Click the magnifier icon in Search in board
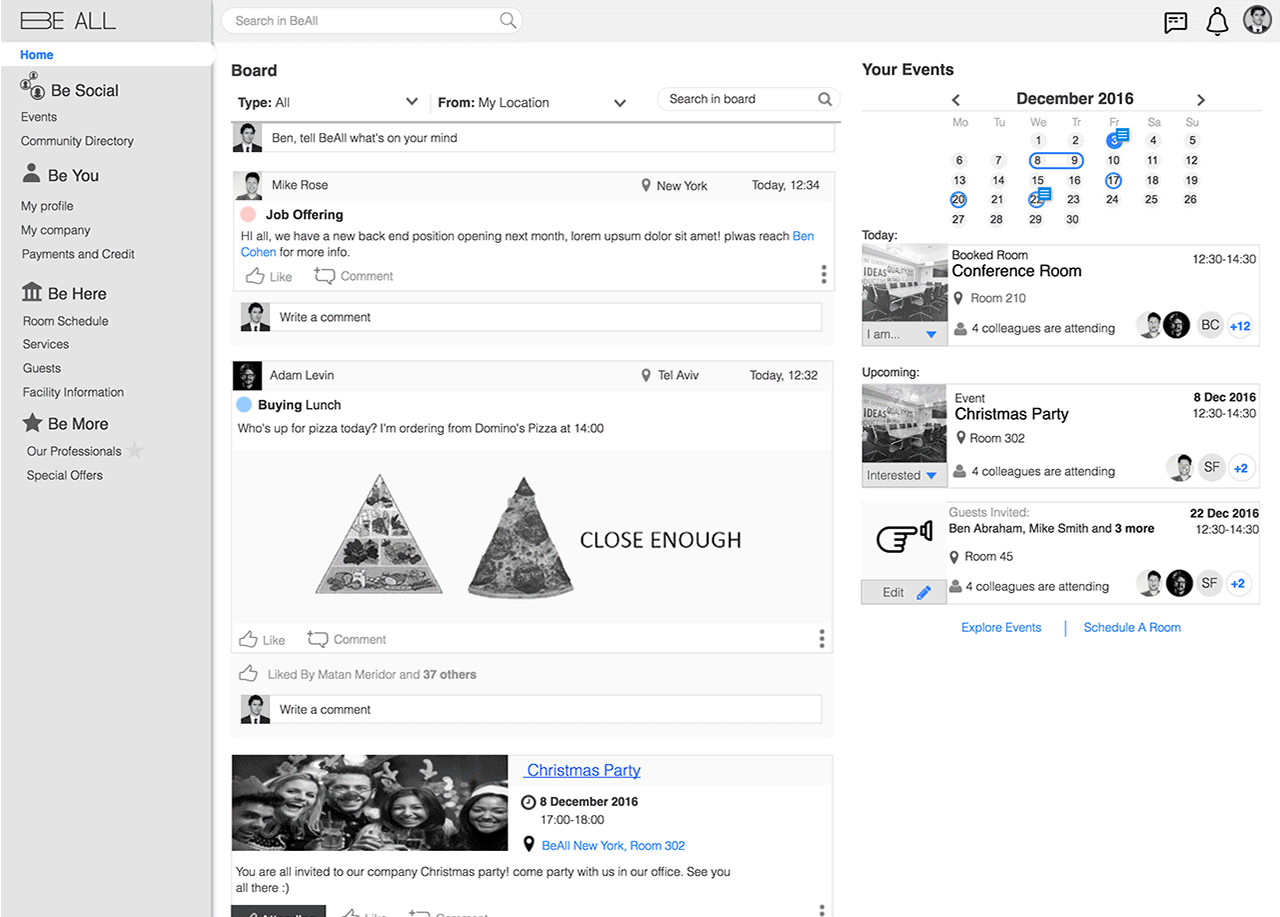This screenshot has width=1280, height=917. (x=825, y=99)
